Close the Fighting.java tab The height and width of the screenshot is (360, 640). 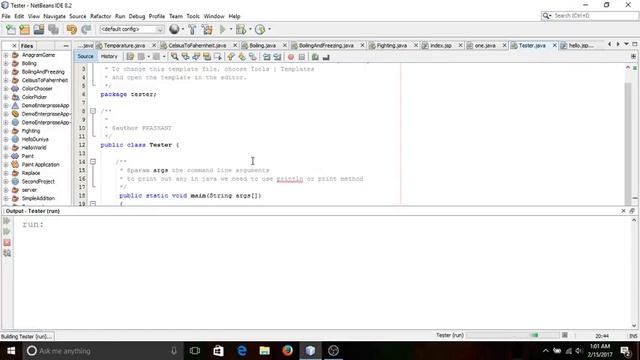[416, 45]
